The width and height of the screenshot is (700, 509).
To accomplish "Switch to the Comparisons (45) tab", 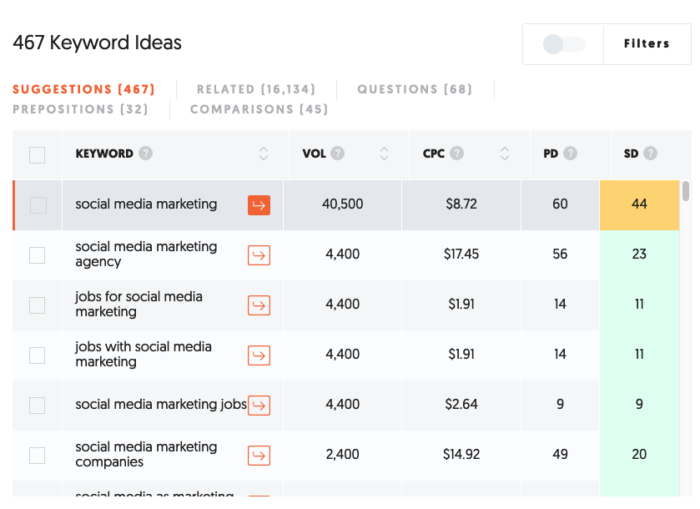I will click(259, 109).
